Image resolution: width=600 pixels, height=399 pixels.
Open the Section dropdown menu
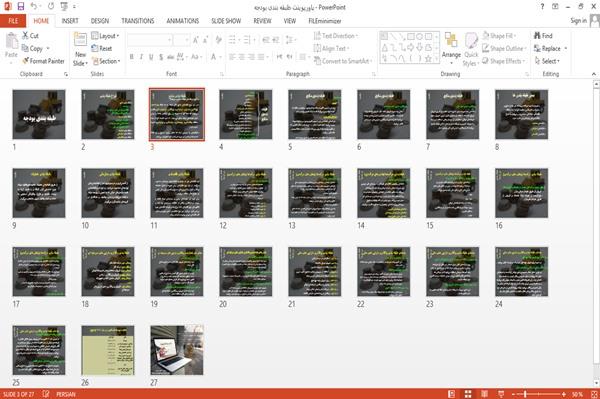pyautogui.click(x=106, y=61)
